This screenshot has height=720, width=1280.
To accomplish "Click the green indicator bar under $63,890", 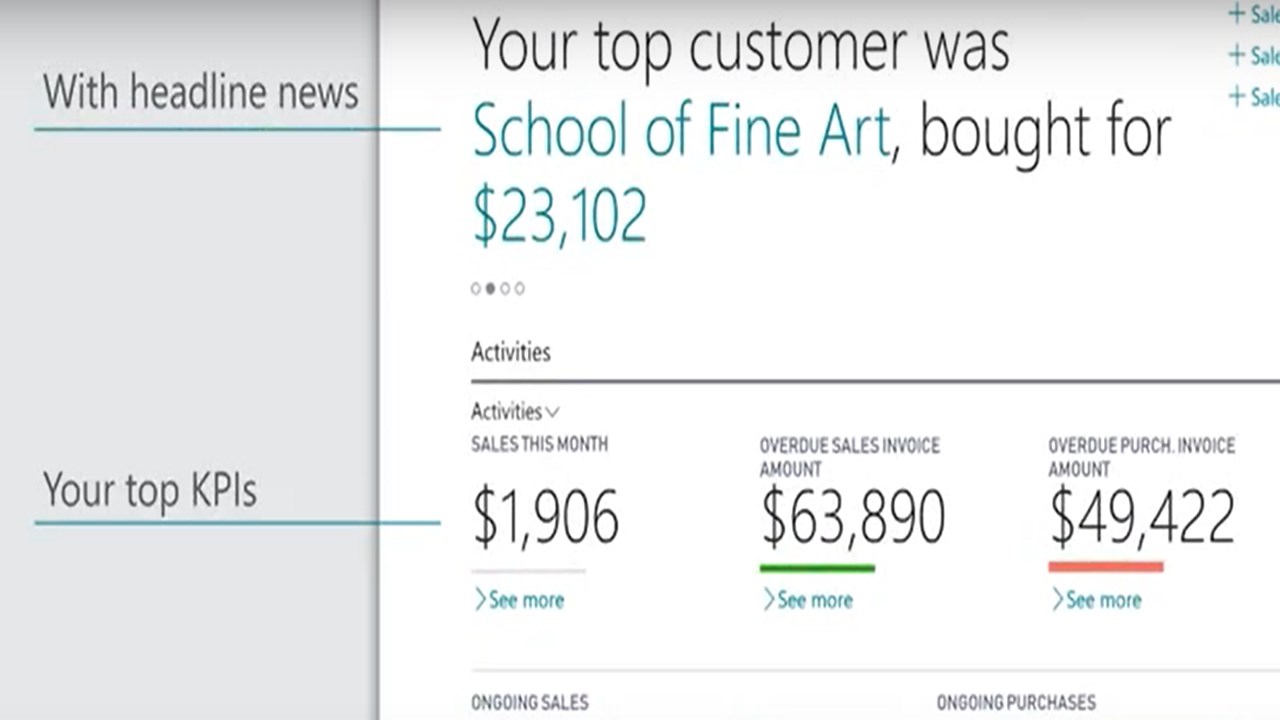I will click(x=817, y=568).
